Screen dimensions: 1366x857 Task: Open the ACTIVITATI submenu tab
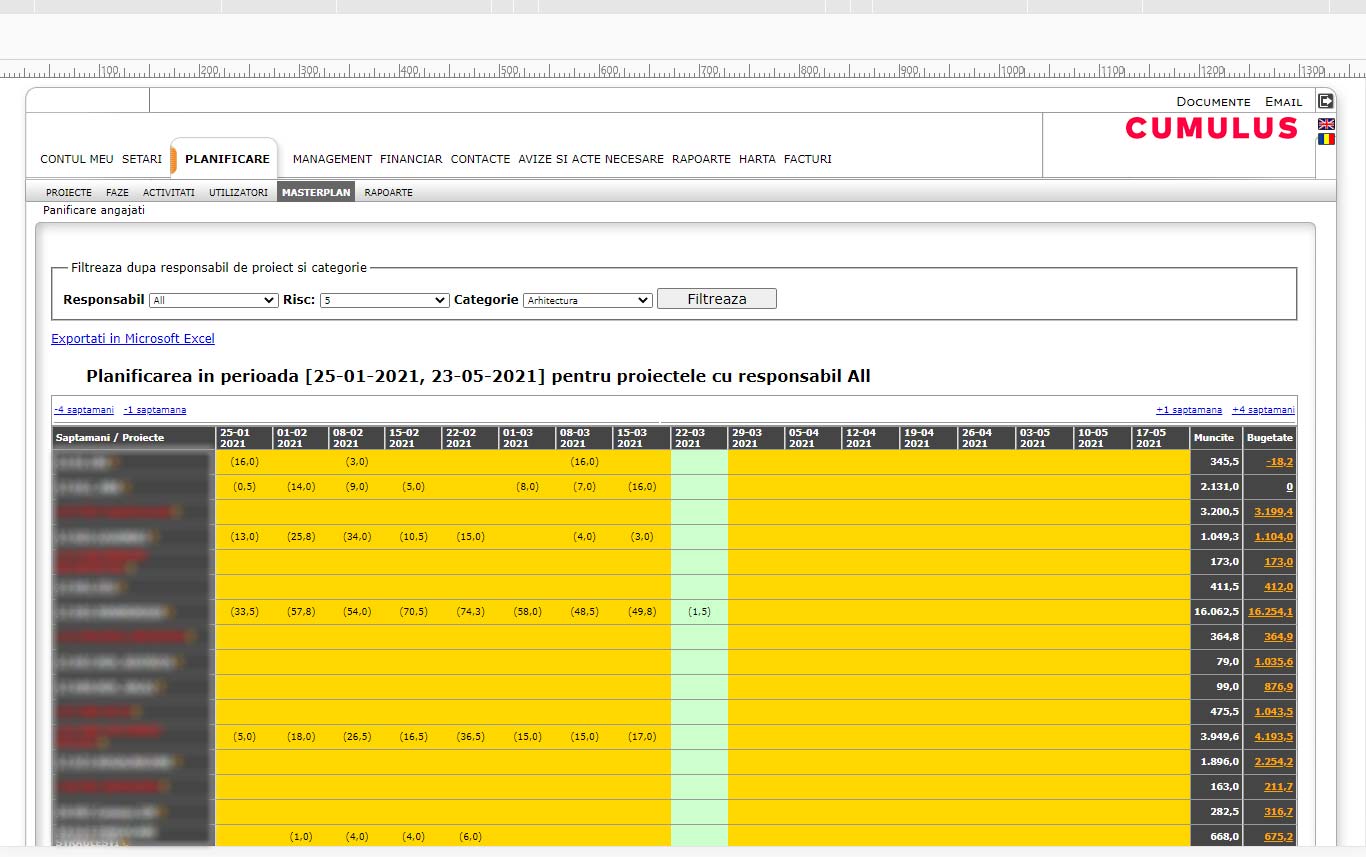(169, 192)
